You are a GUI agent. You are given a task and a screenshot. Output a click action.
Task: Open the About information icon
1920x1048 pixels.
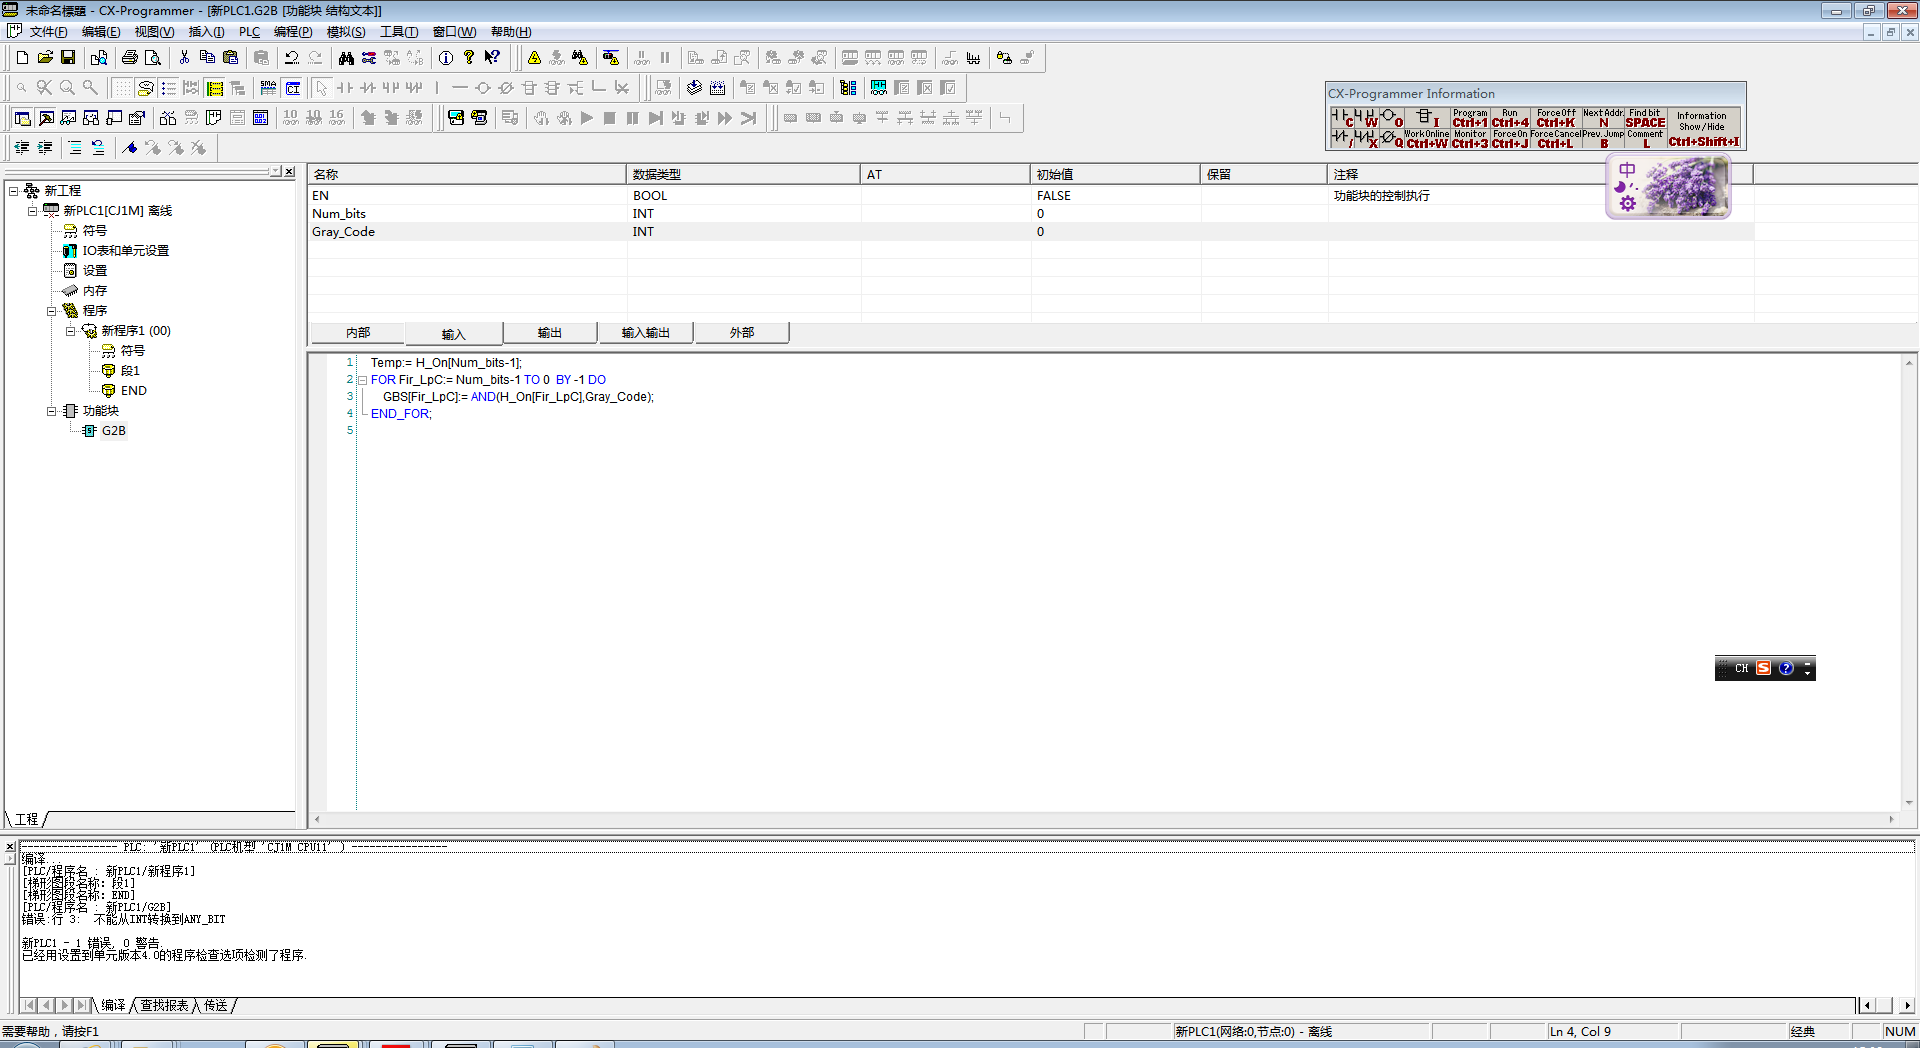(446, 58)
